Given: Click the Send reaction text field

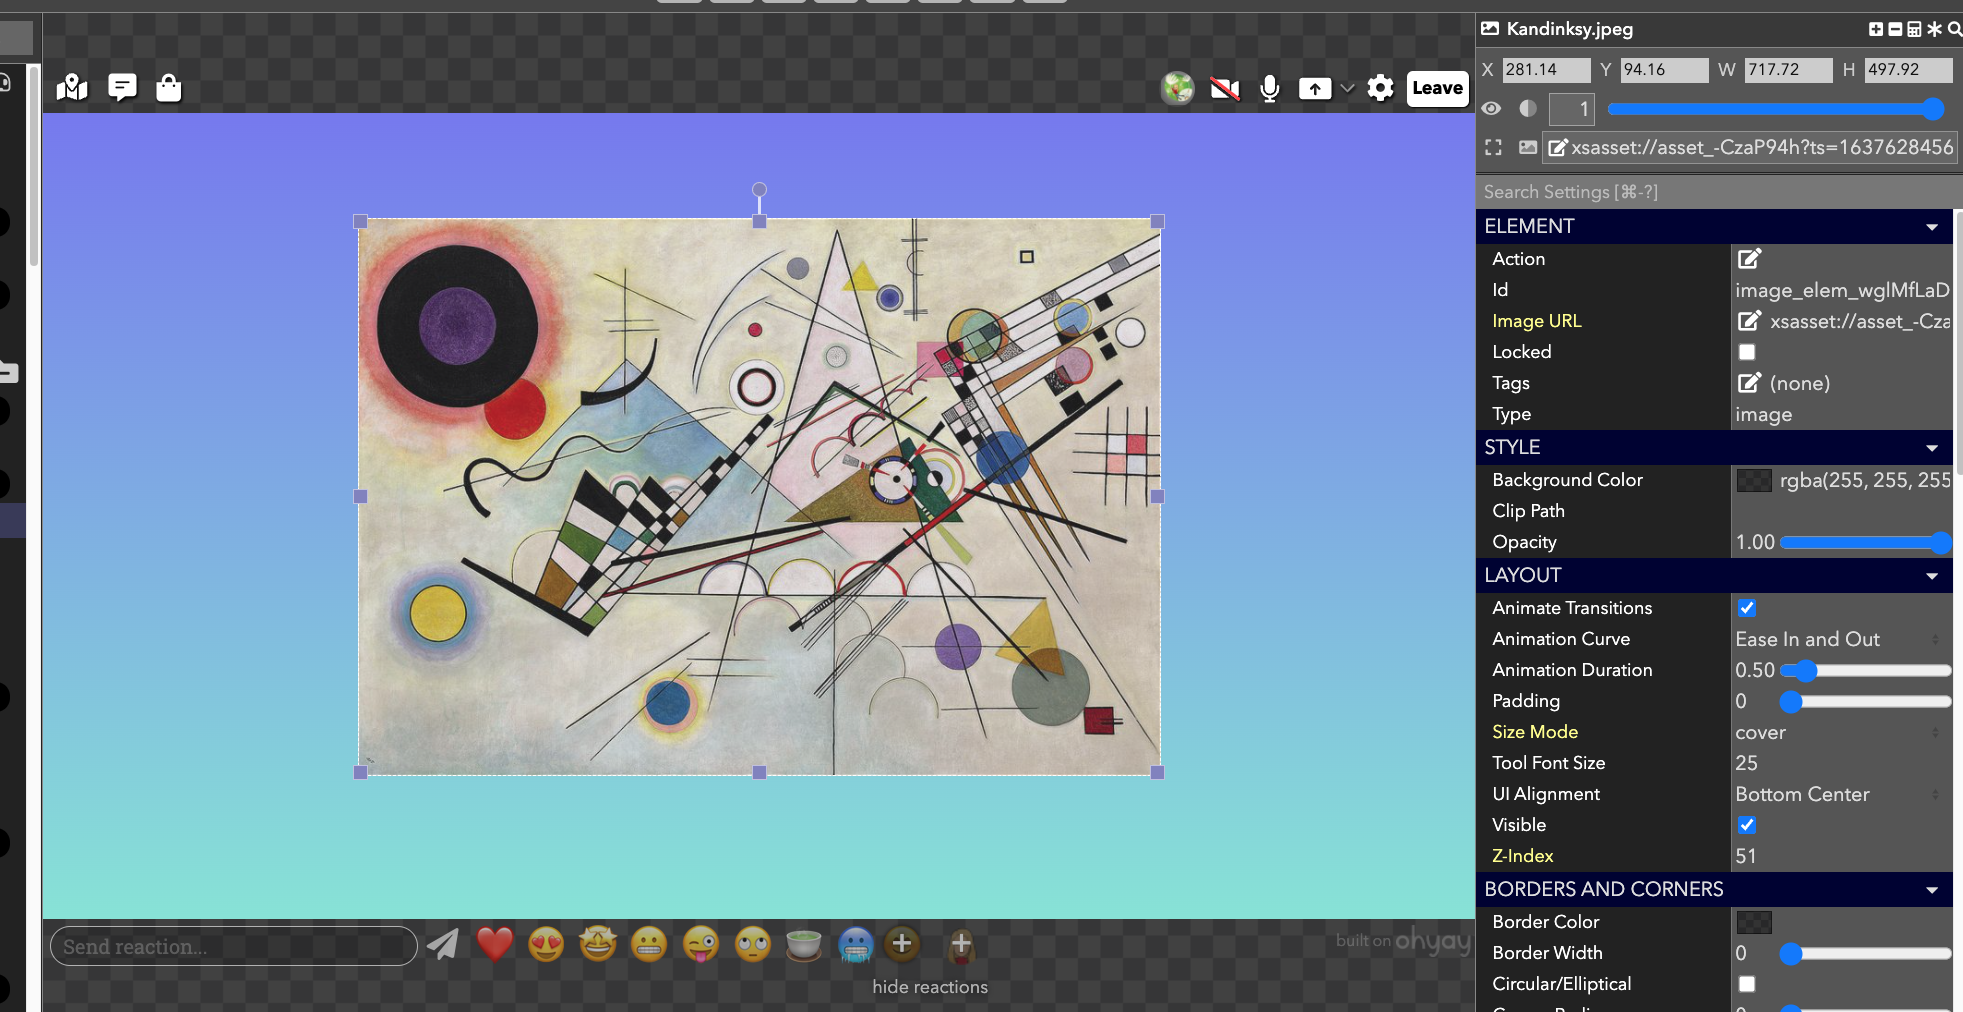Looking at the screenshot, I should tap(233, 946).
